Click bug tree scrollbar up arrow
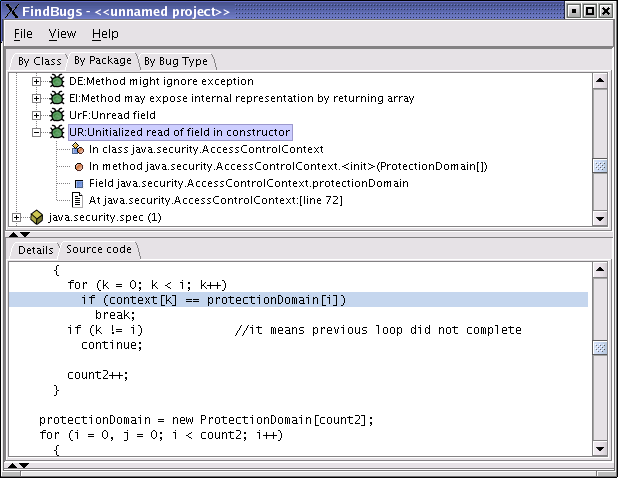This screenshot has width=618, height=478. click(600, 81)
